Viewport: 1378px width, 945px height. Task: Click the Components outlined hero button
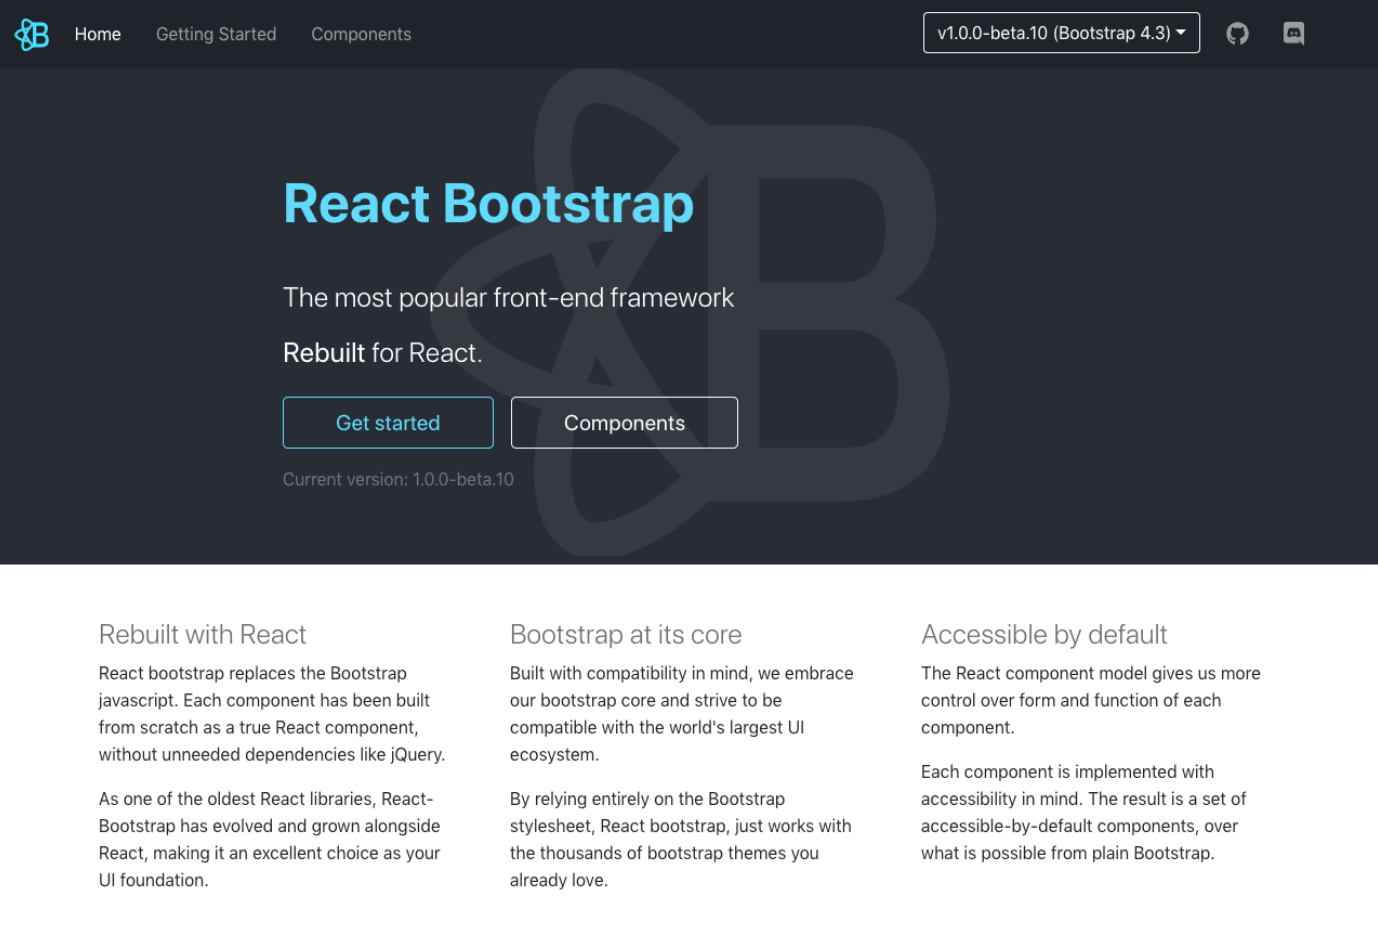pyautogui.click(x=624, y=423)
